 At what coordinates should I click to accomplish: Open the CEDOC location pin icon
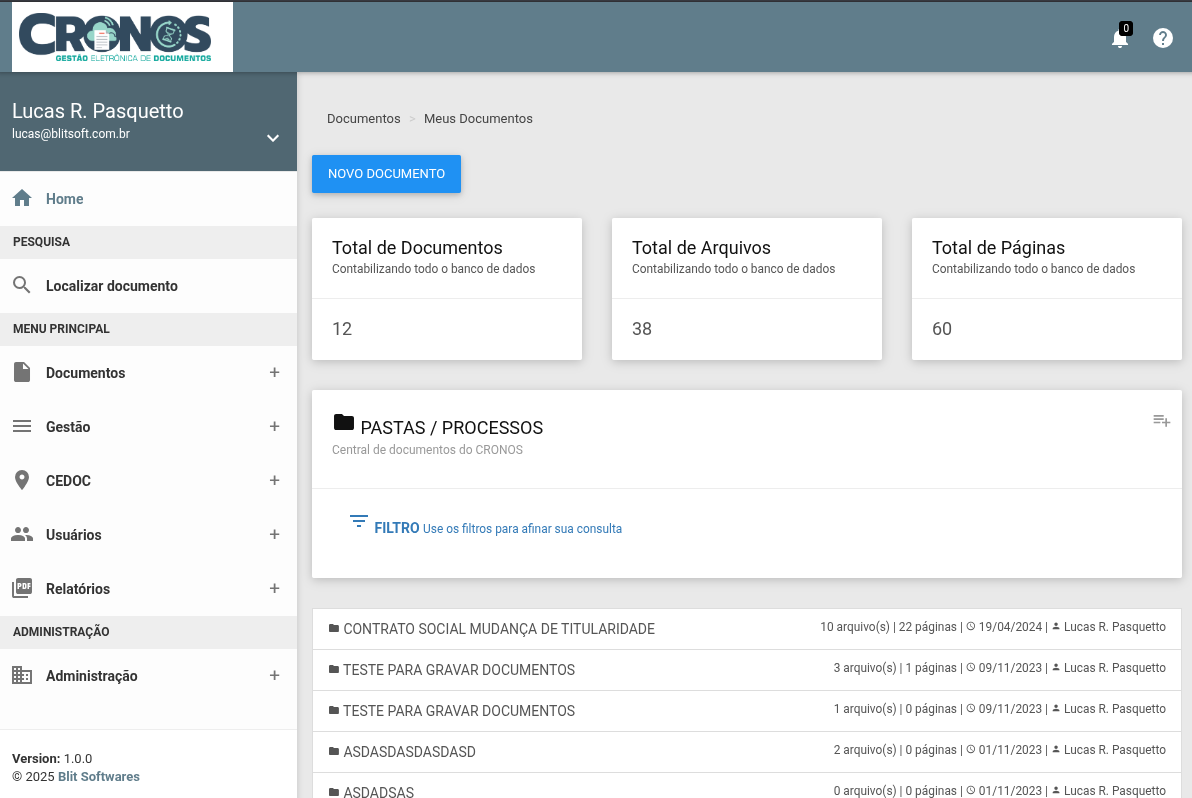click(x=22, y=480)
